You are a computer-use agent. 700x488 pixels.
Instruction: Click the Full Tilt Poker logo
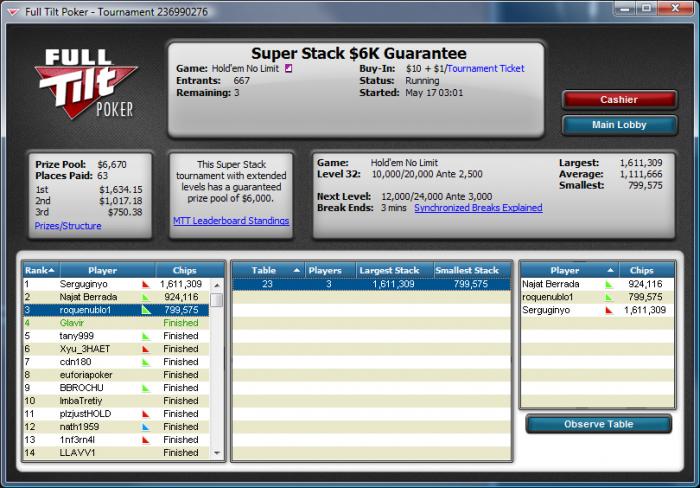tap(86, 83)
